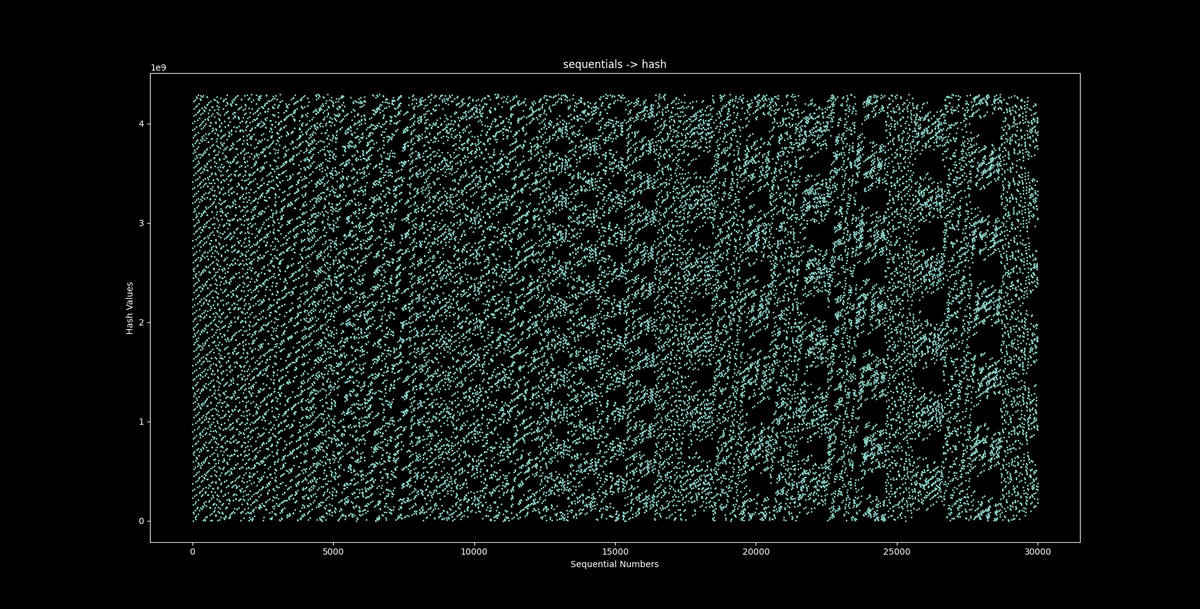Click the "Sequential Numbers" x-axis label
The image size is (1200, 609).
pyautogui.click(x=615, y=564)
